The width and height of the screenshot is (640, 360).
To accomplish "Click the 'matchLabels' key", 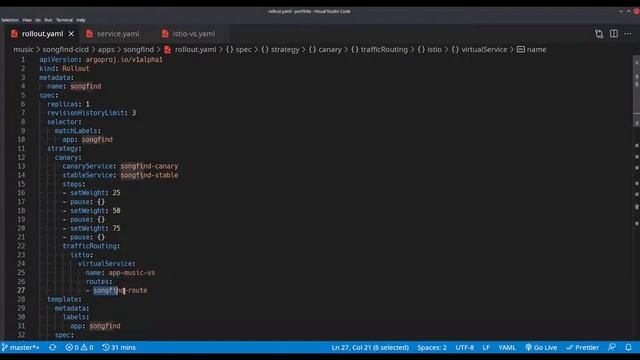I will pos(76,131).
